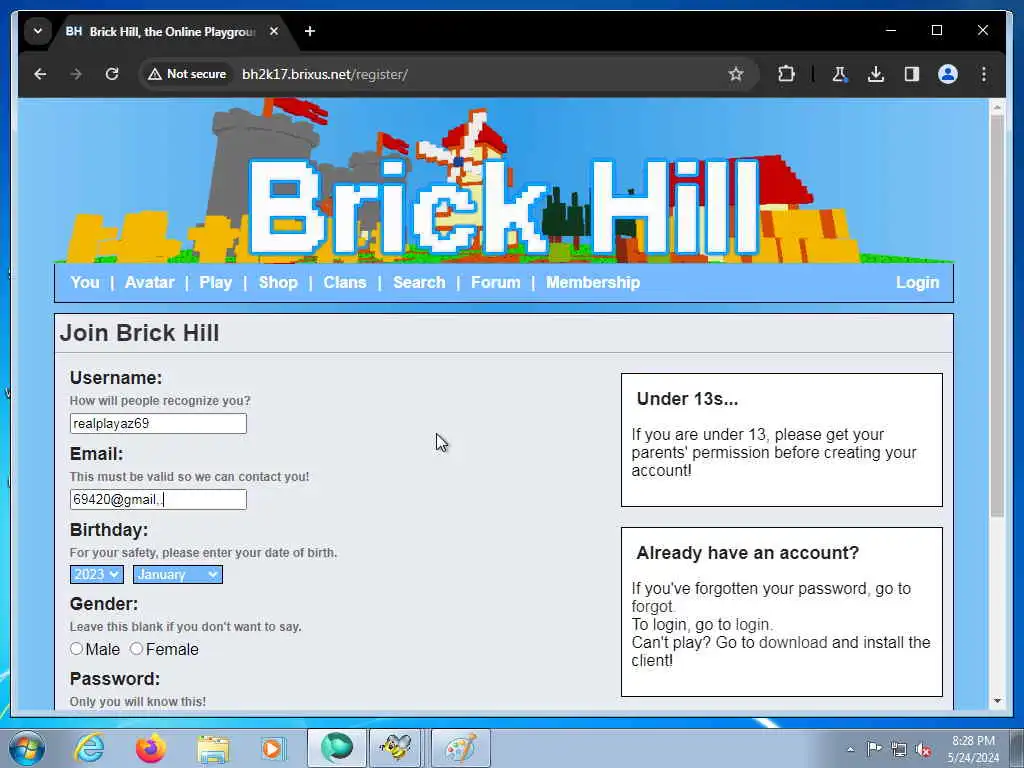Switch to the bee application taskbar icon

point(396,748)
